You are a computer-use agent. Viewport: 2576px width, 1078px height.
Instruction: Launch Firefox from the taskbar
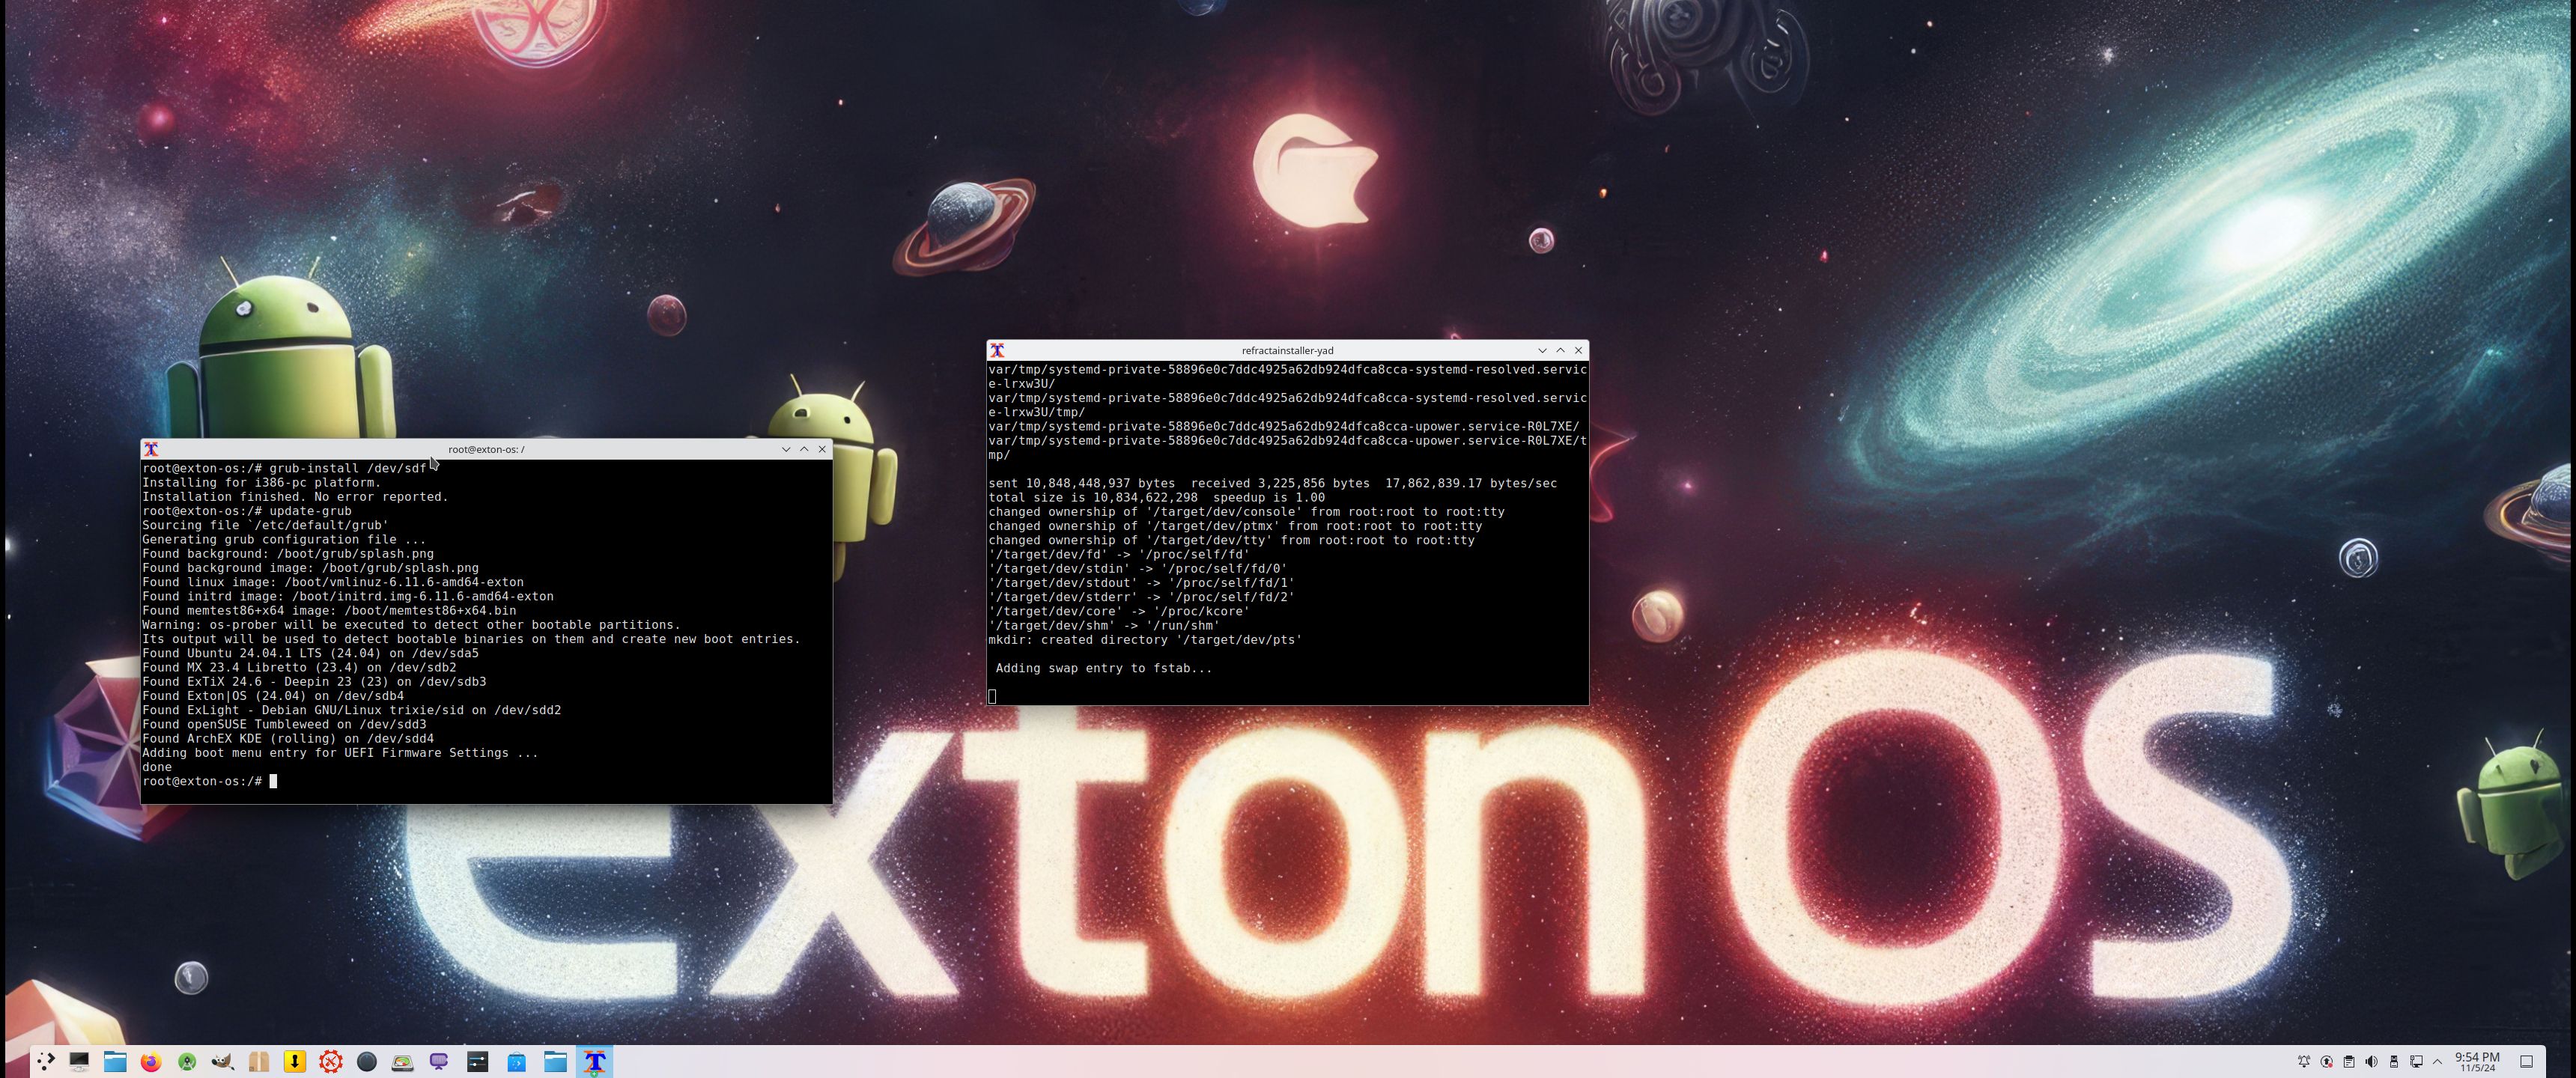click(151, 1061)
